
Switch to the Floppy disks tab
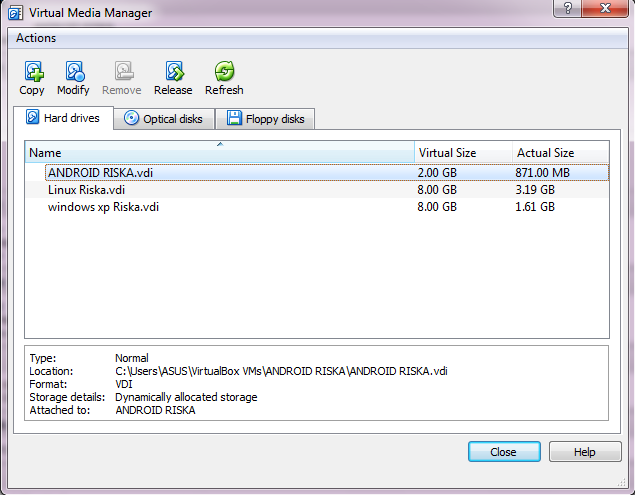(x=265, y=119)
